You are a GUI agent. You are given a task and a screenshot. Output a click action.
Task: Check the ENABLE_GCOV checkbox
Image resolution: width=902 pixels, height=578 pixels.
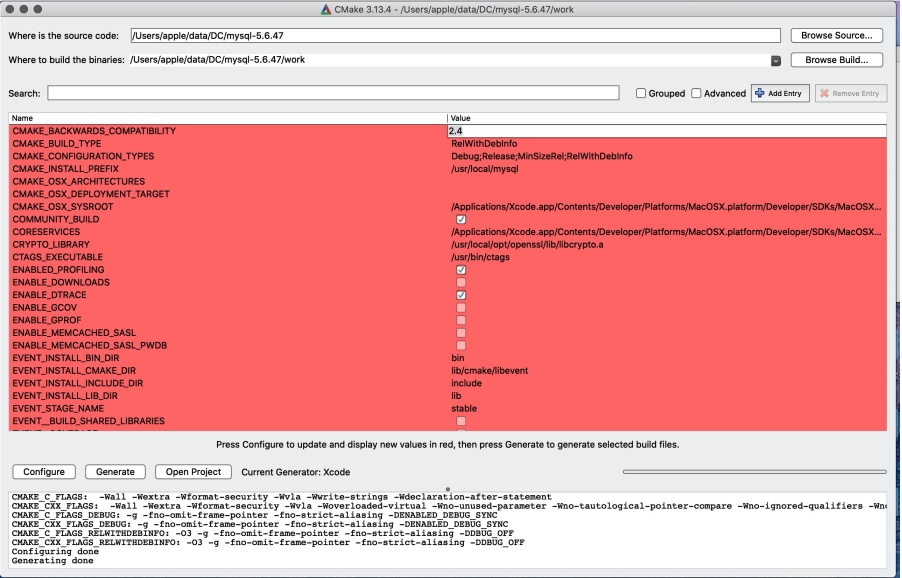click(461, 308)
